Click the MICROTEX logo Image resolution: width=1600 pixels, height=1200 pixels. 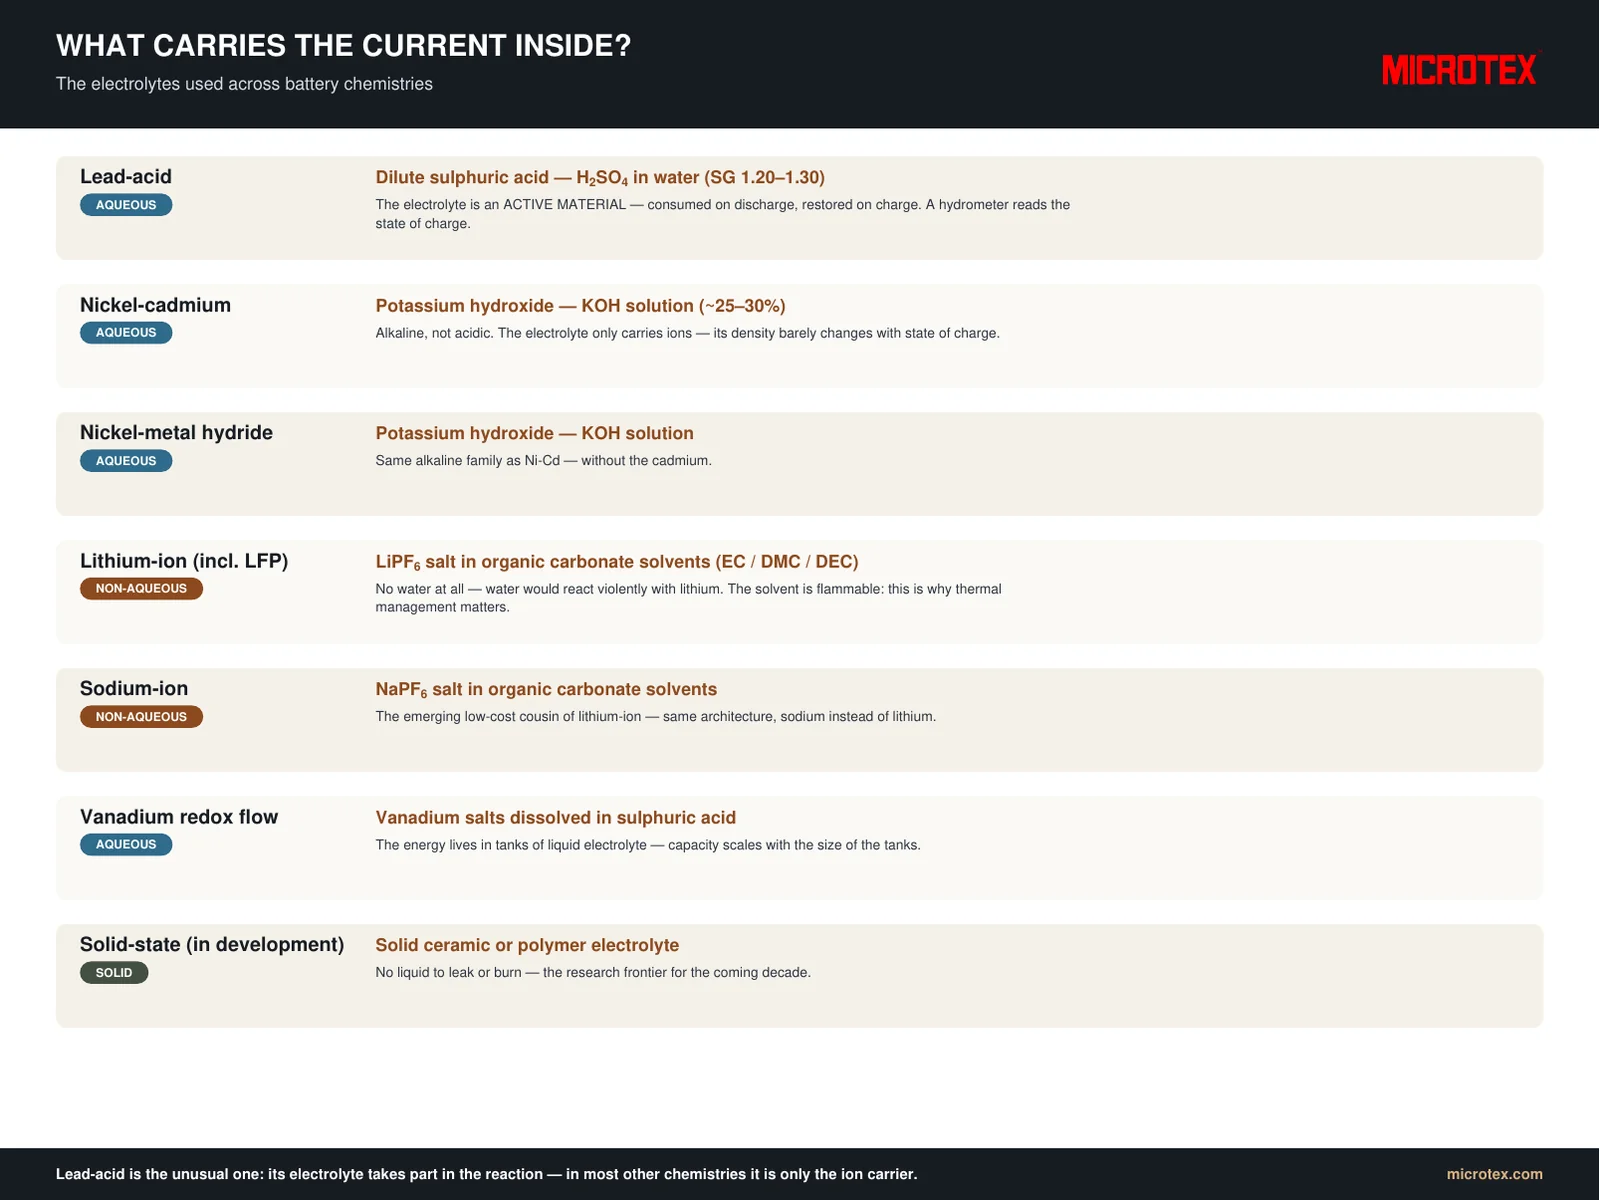coord(1461,70)
